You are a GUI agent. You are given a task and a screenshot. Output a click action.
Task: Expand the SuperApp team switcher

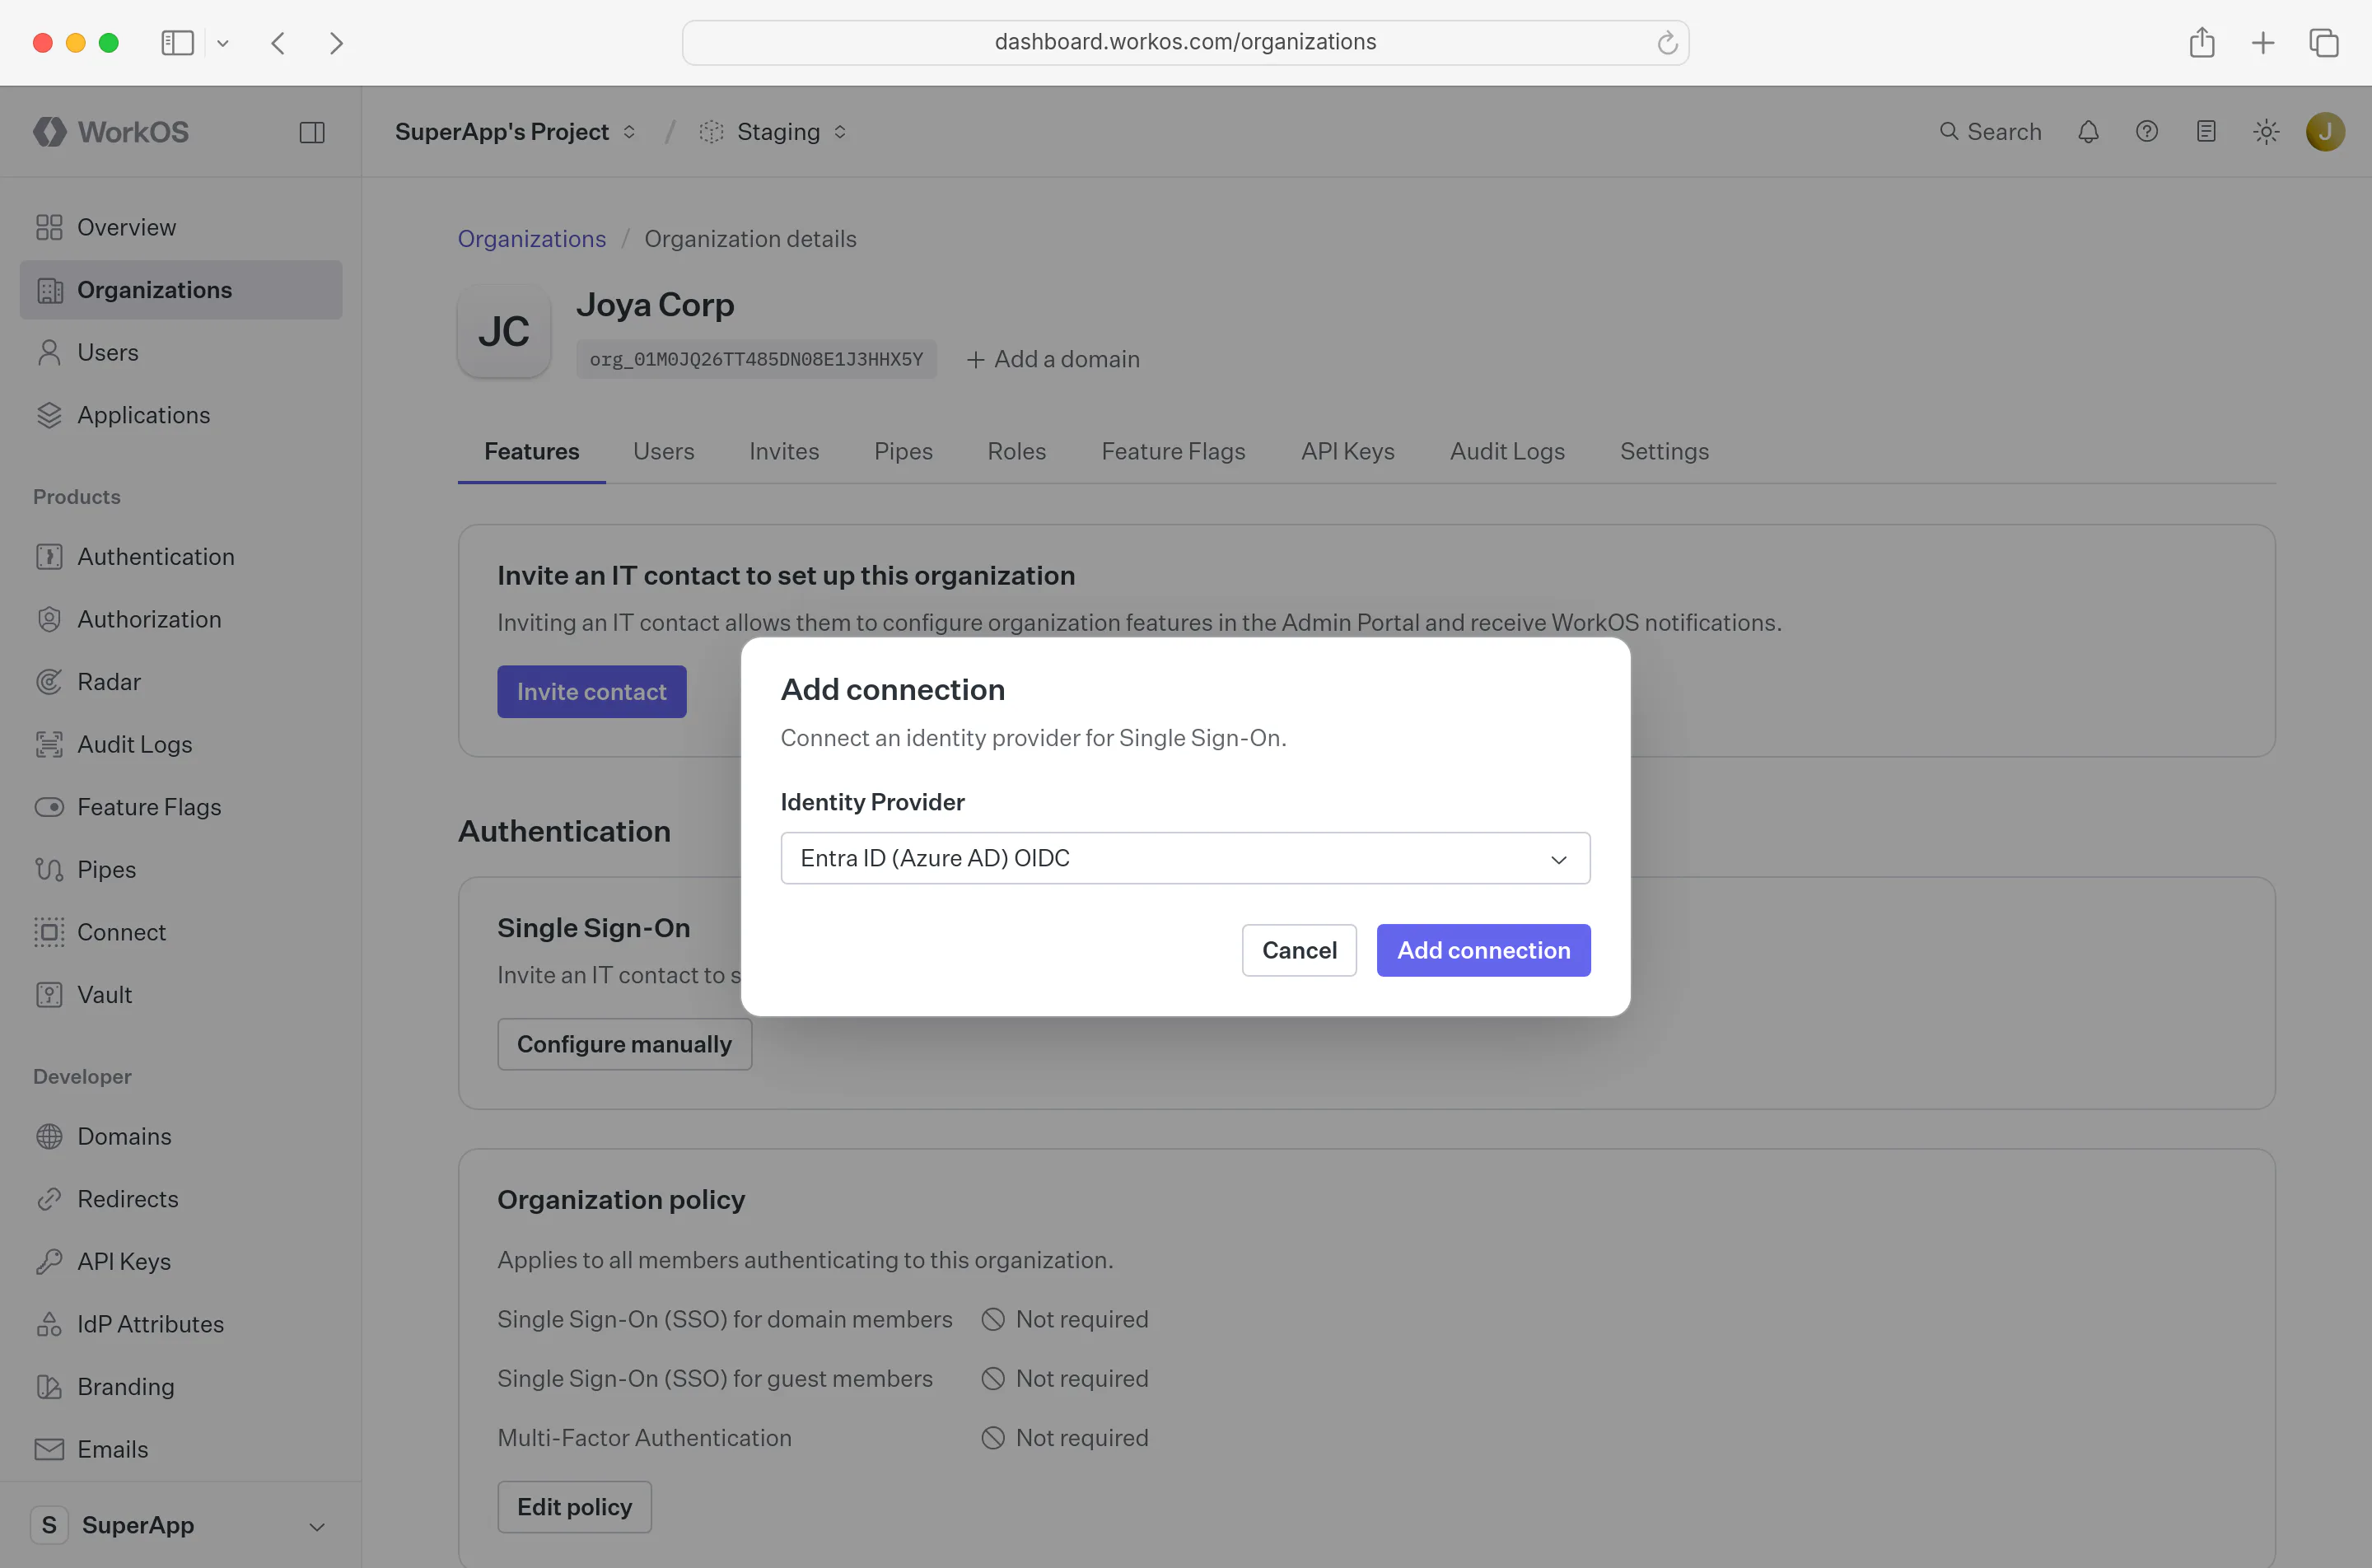[x=181, y=1525]
